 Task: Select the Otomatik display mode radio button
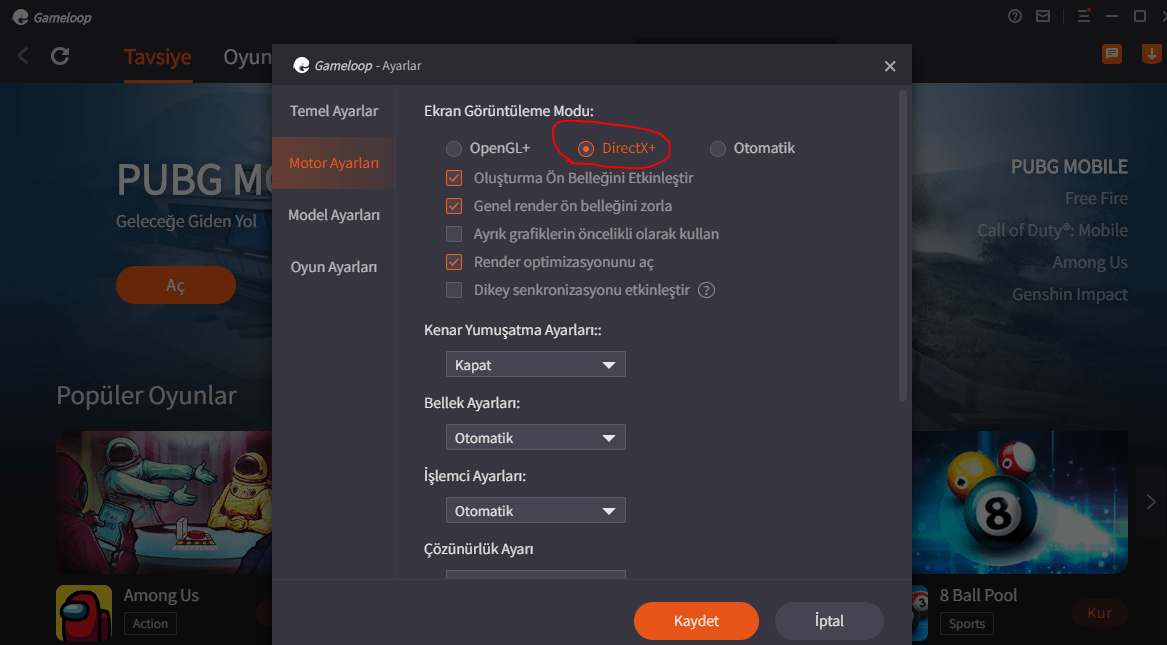coord(717,149)
